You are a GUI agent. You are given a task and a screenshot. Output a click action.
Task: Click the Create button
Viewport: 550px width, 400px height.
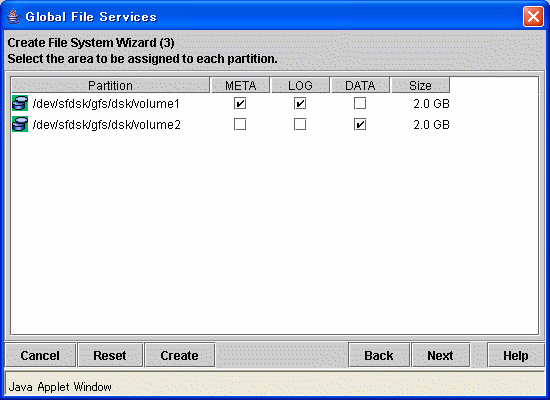(x=180, y=355)
